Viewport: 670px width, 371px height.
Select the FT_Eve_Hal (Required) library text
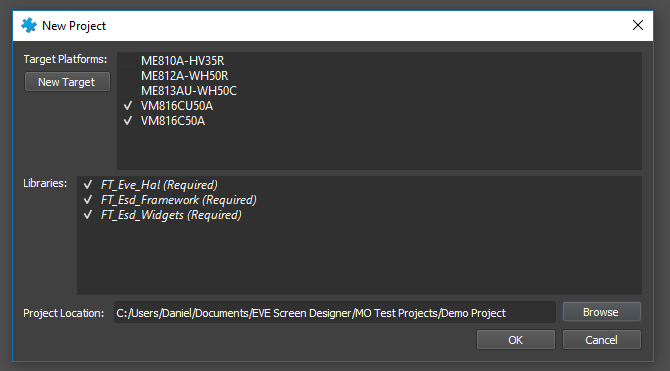159,185
